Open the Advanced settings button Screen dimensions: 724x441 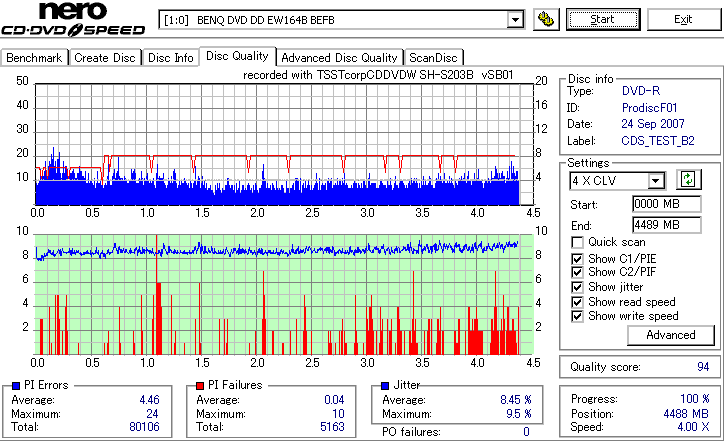[670, 335]
